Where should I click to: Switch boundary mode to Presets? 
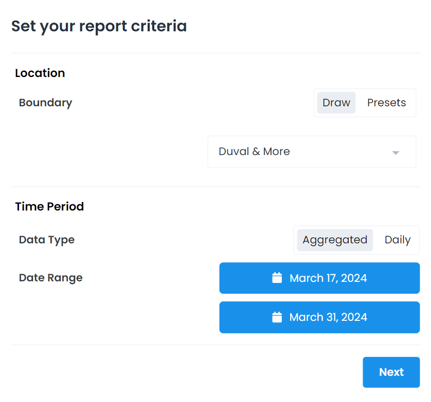386,103
